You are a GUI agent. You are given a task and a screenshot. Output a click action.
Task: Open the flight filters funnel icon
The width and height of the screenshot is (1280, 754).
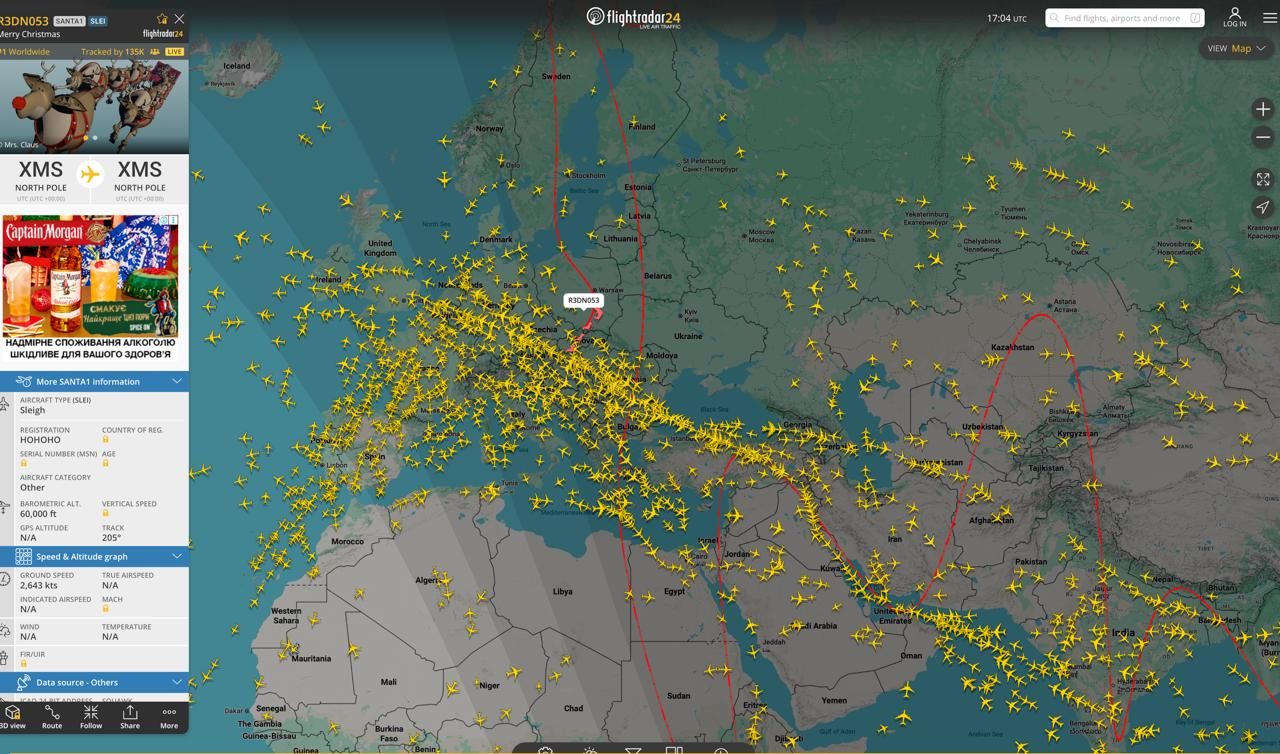point(631,748)
